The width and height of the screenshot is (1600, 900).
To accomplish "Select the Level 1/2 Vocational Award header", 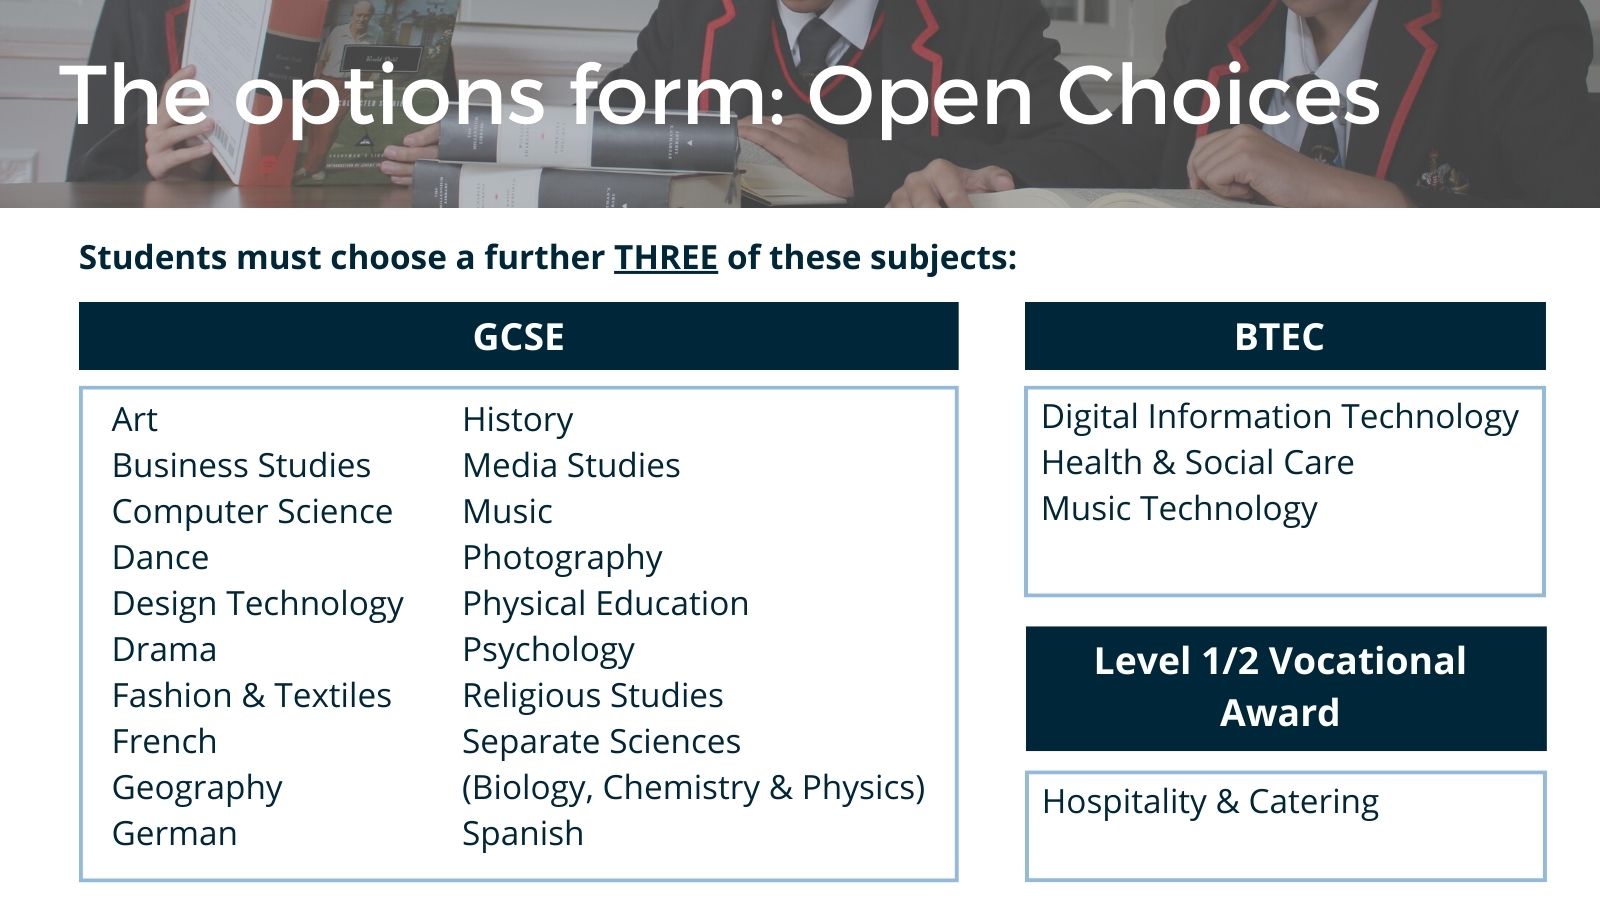I will [x=1286, y=688].
